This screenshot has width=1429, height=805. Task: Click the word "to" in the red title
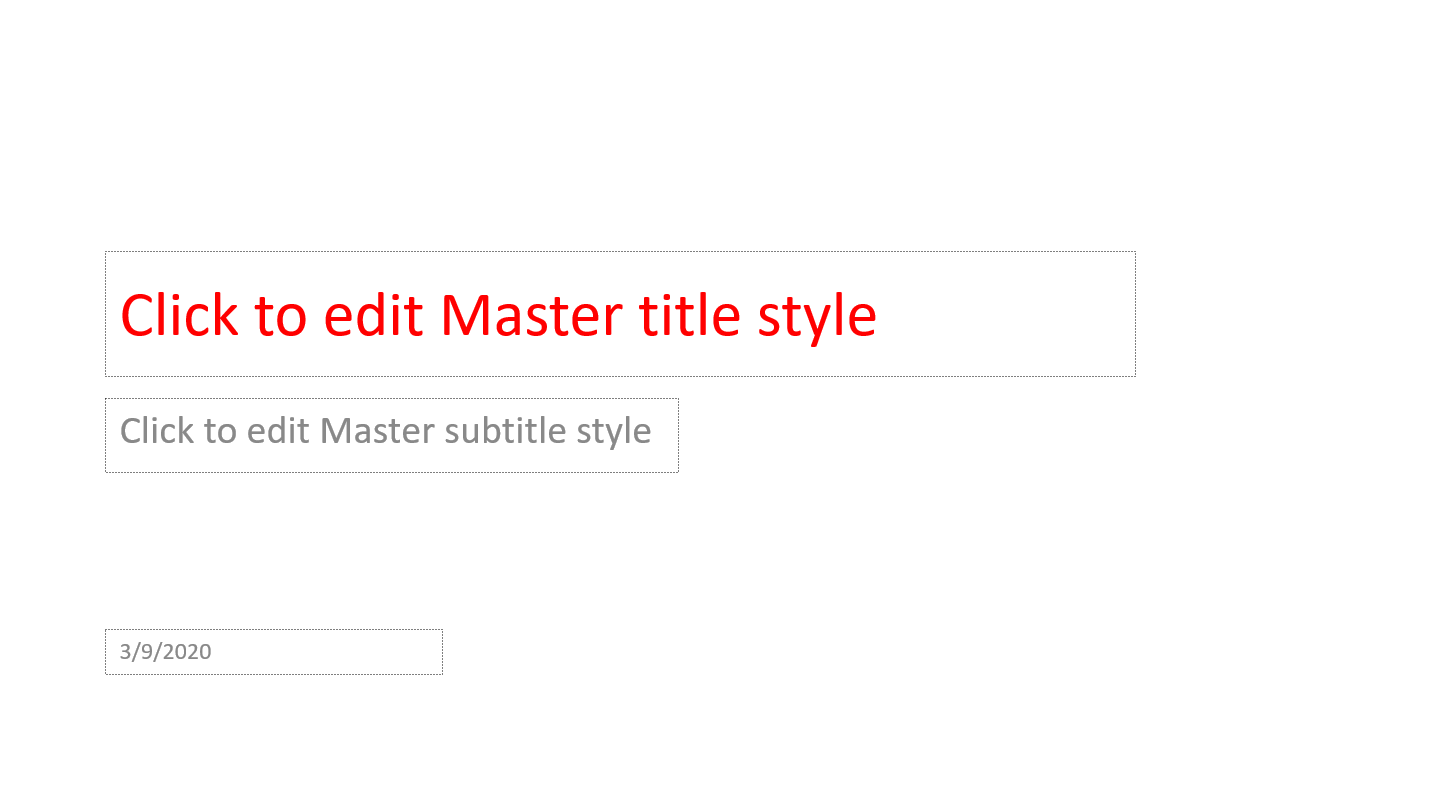[x=280, y=316]
